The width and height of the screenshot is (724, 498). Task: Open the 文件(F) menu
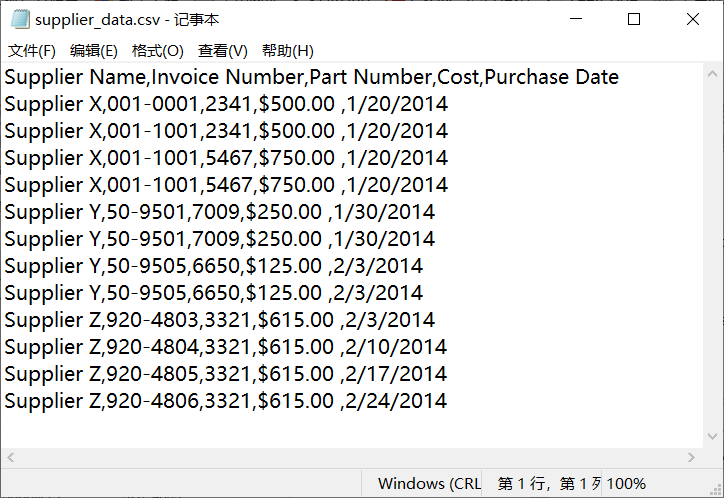point(32,51)
